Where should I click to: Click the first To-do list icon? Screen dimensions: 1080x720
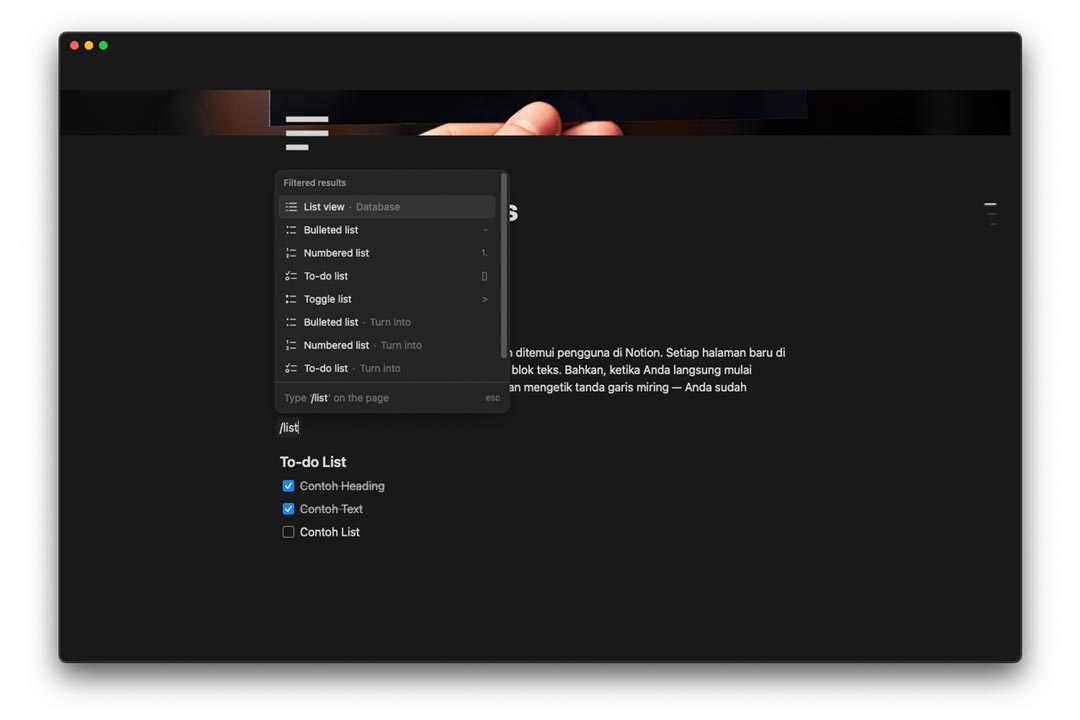point(291,276)
